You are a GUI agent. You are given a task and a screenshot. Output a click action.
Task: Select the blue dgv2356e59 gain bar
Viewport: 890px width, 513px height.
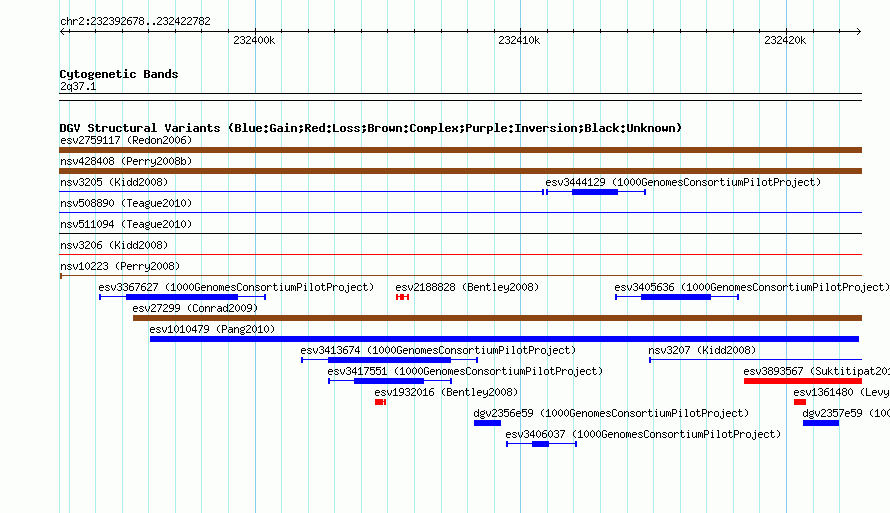tap(488, 423)
